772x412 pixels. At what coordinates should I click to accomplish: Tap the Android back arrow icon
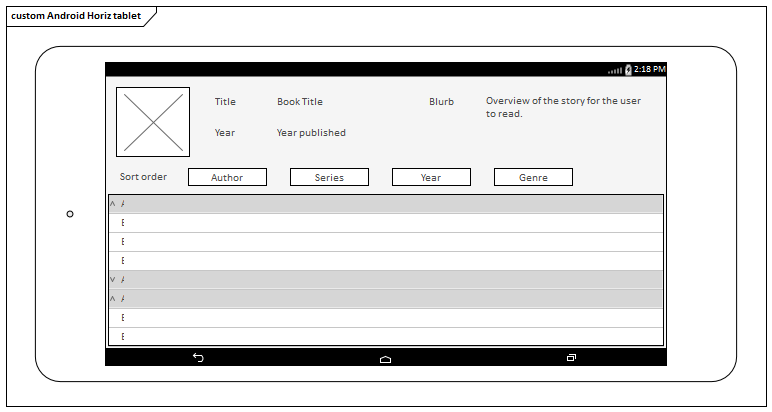tap(198, 357)
